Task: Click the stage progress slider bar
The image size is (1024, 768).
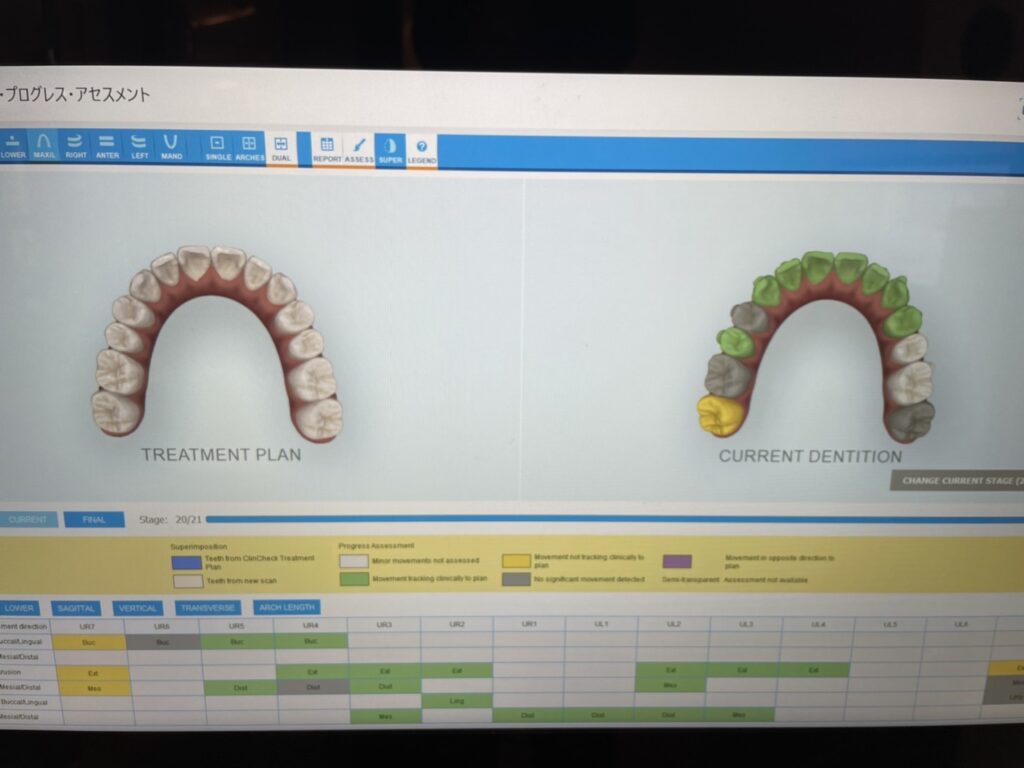Action: pos(615,520)
